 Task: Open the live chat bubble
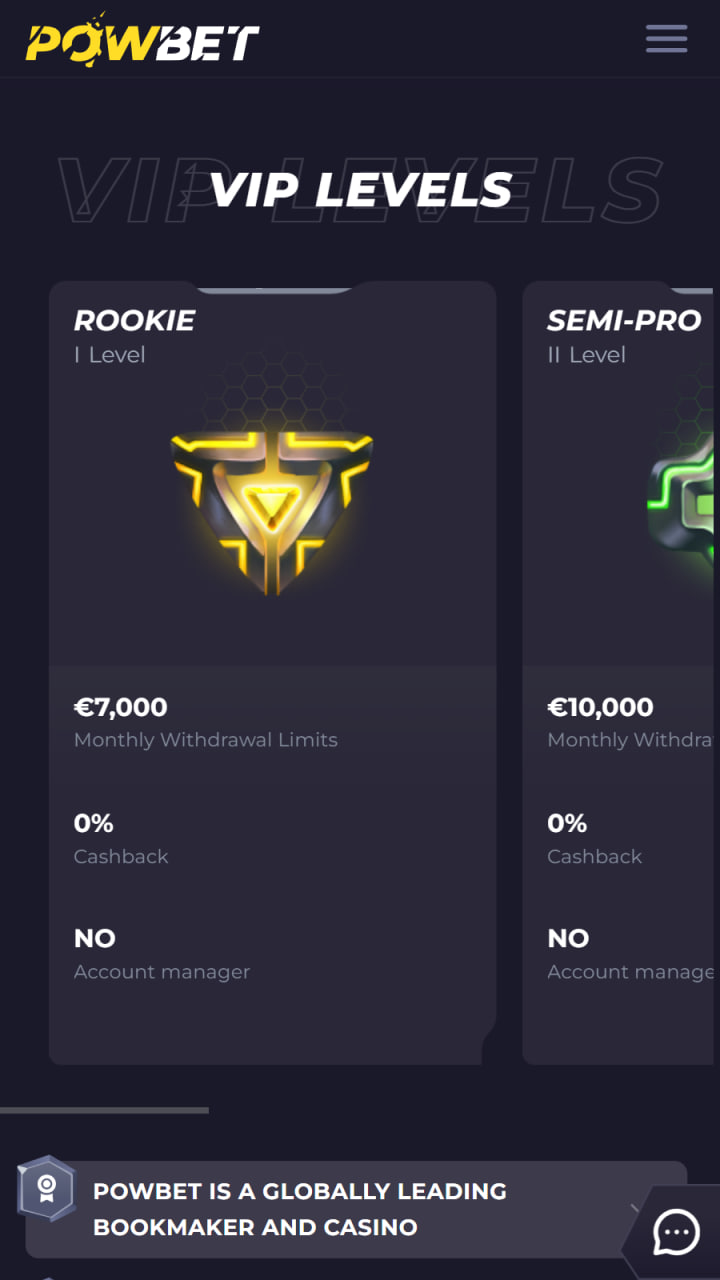[x=677, y=1232]
